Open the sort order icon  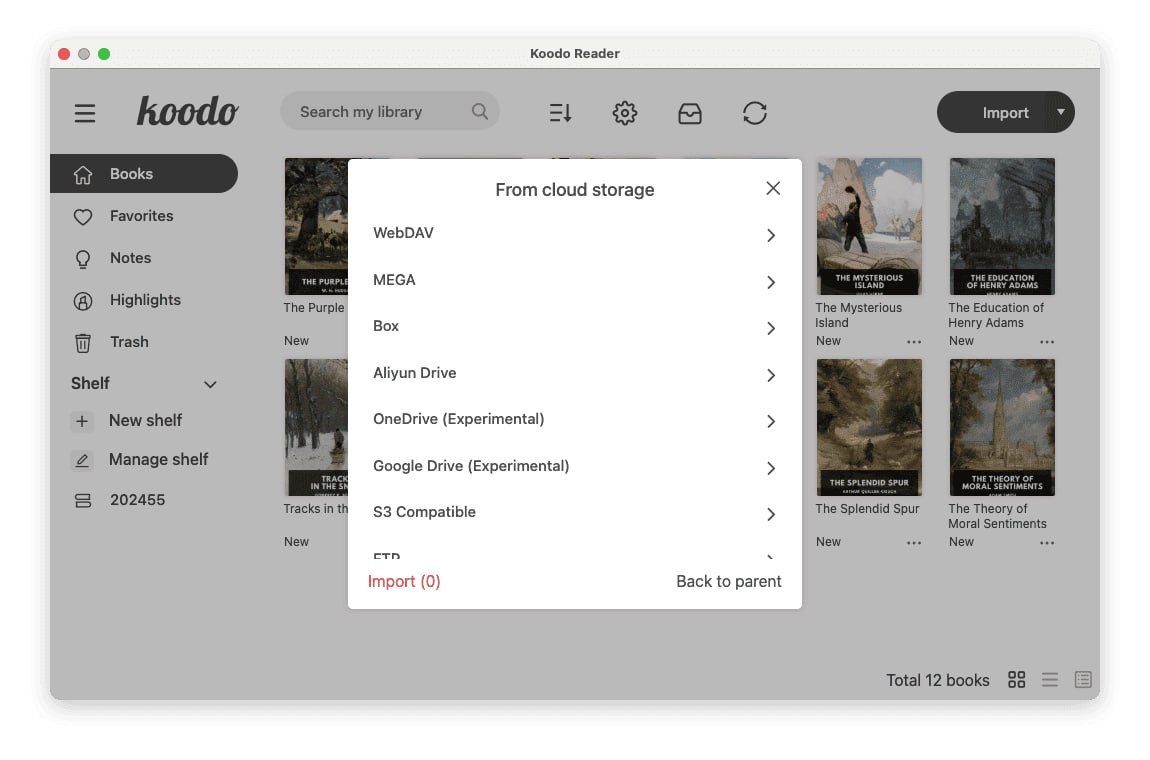560,113
